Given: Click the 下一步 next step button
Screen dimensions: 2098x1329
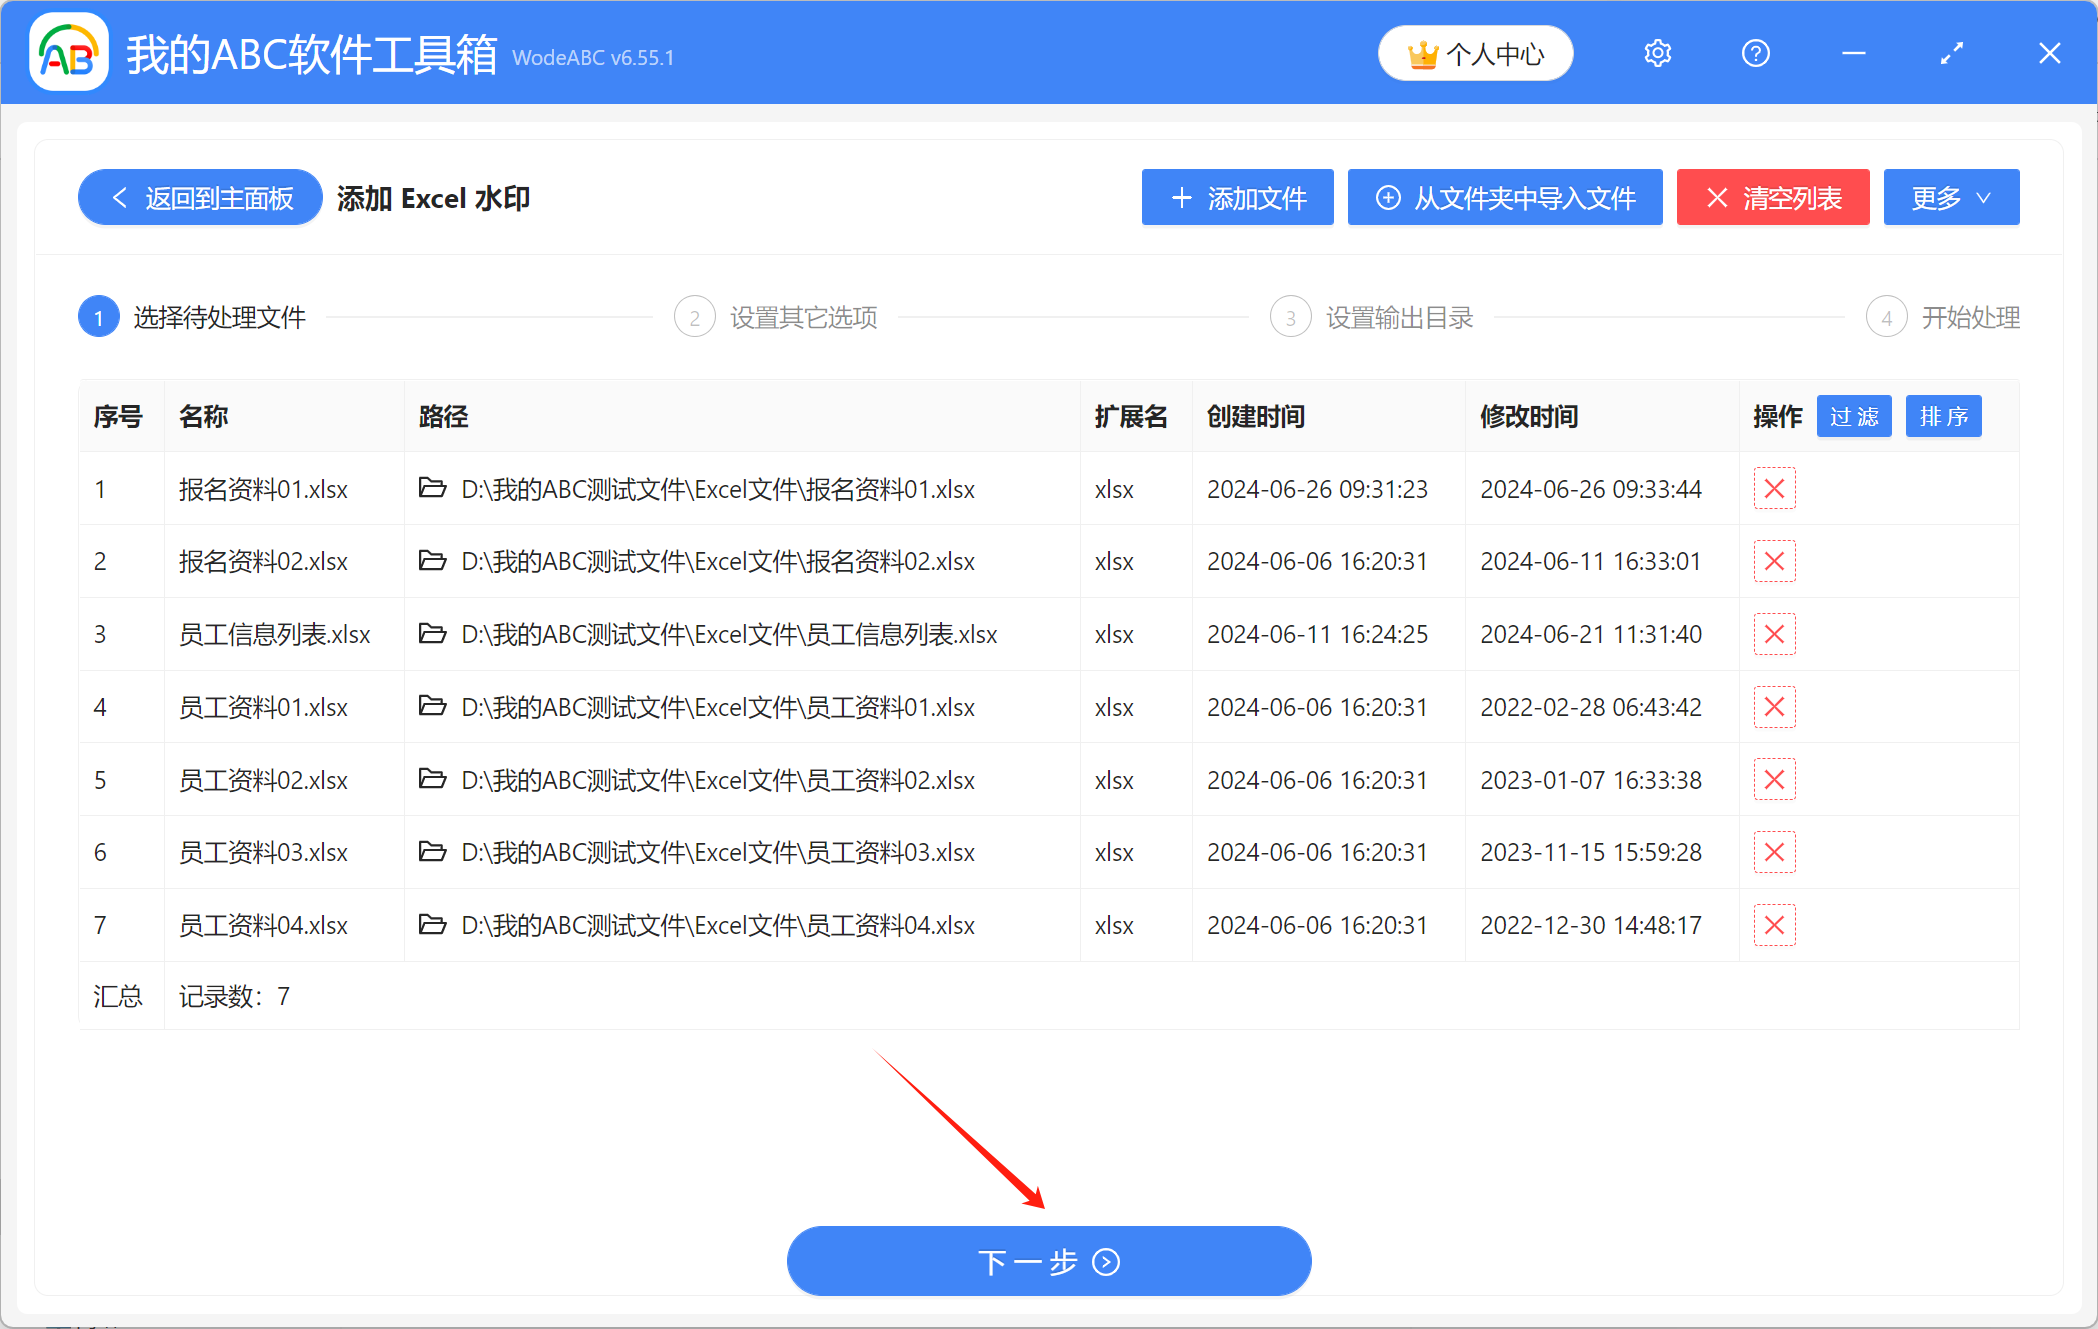Looking at the screenshot, I should [1048, 1261].
